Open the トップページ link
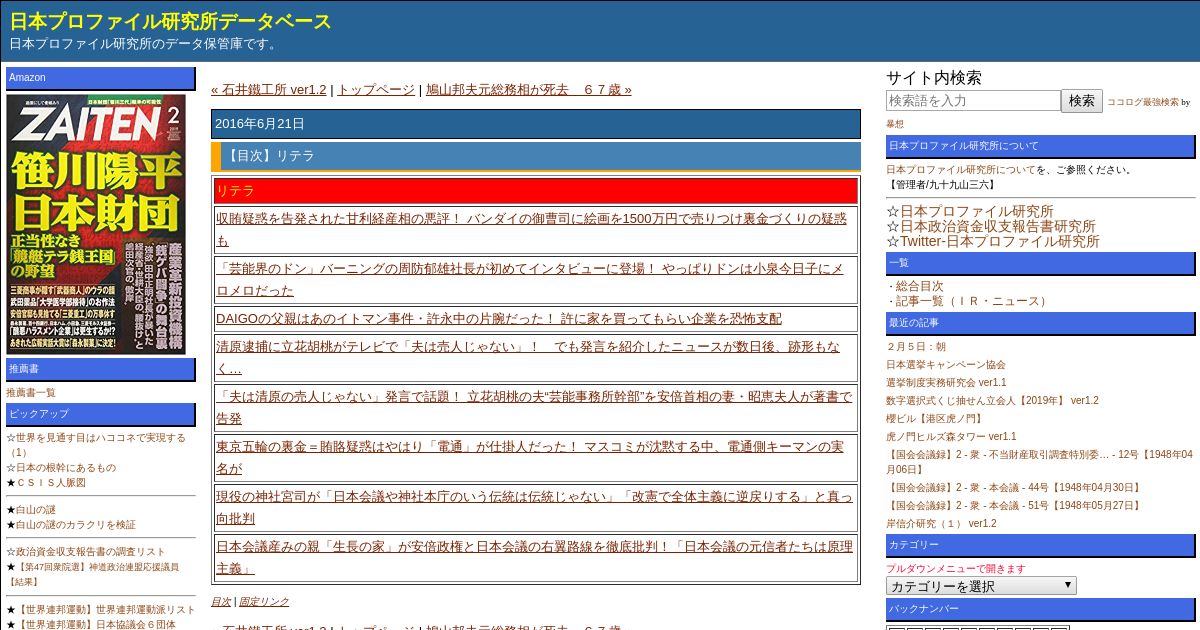 pyautogui.click(x=375, y=89)
